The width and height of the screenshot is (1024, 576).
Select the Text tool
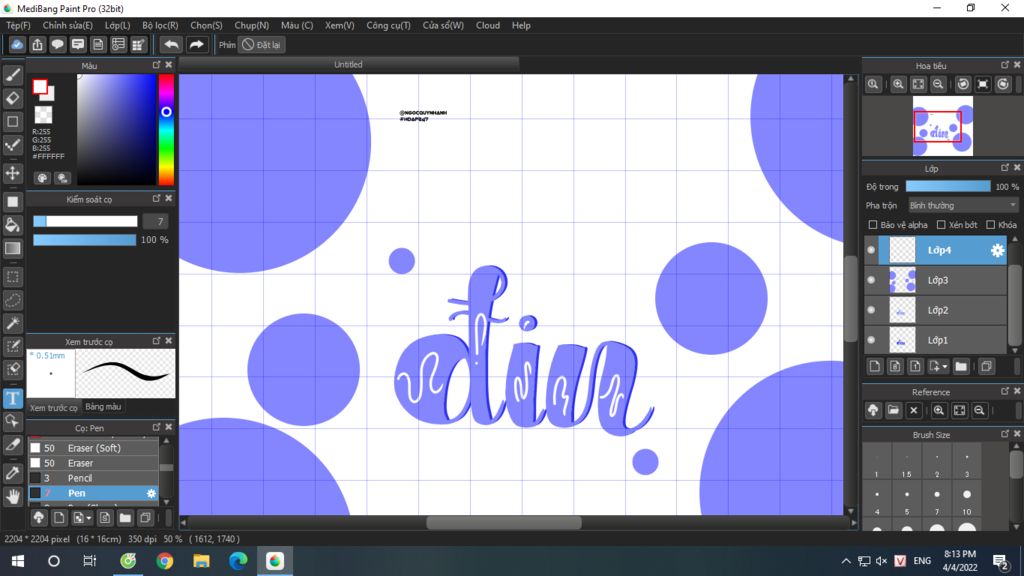tap(12, 398)
